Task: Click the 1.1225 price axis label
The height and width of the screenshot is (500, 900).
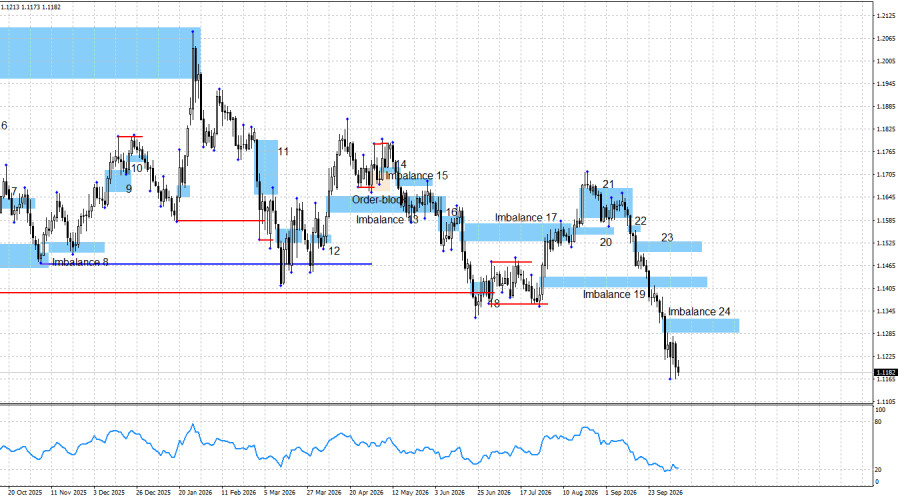Action: pos(886,356)
